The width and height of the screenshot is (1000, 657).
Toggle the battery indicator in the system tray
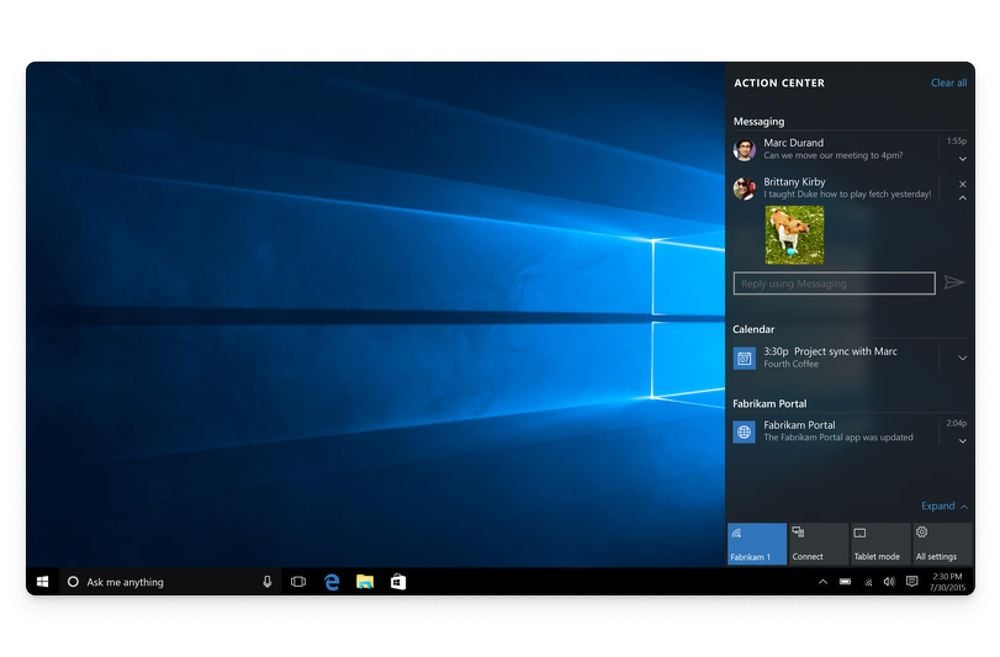pyautogui.click(x=845, y=581)
